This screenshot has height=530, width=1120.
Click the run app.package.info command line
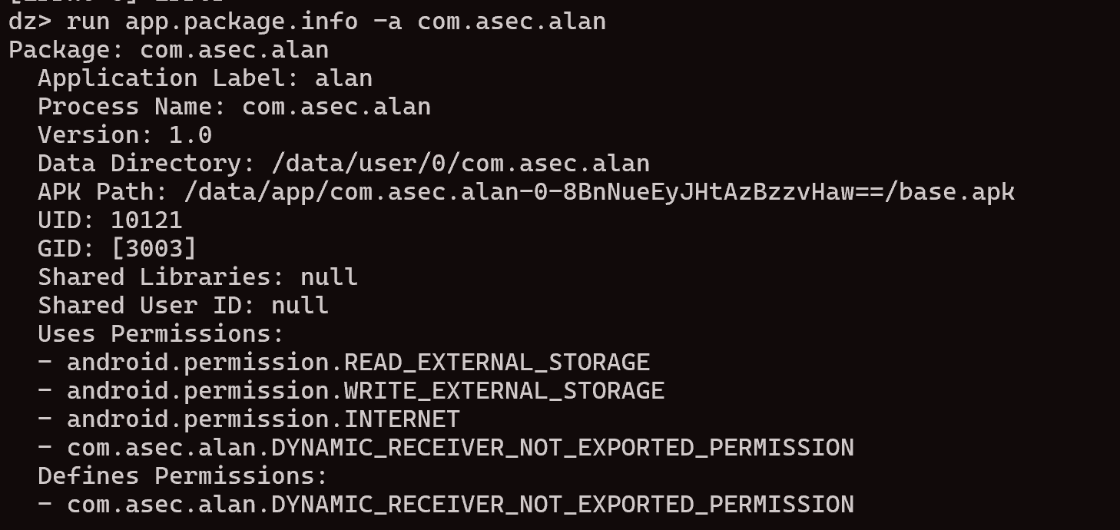point(307,21)
